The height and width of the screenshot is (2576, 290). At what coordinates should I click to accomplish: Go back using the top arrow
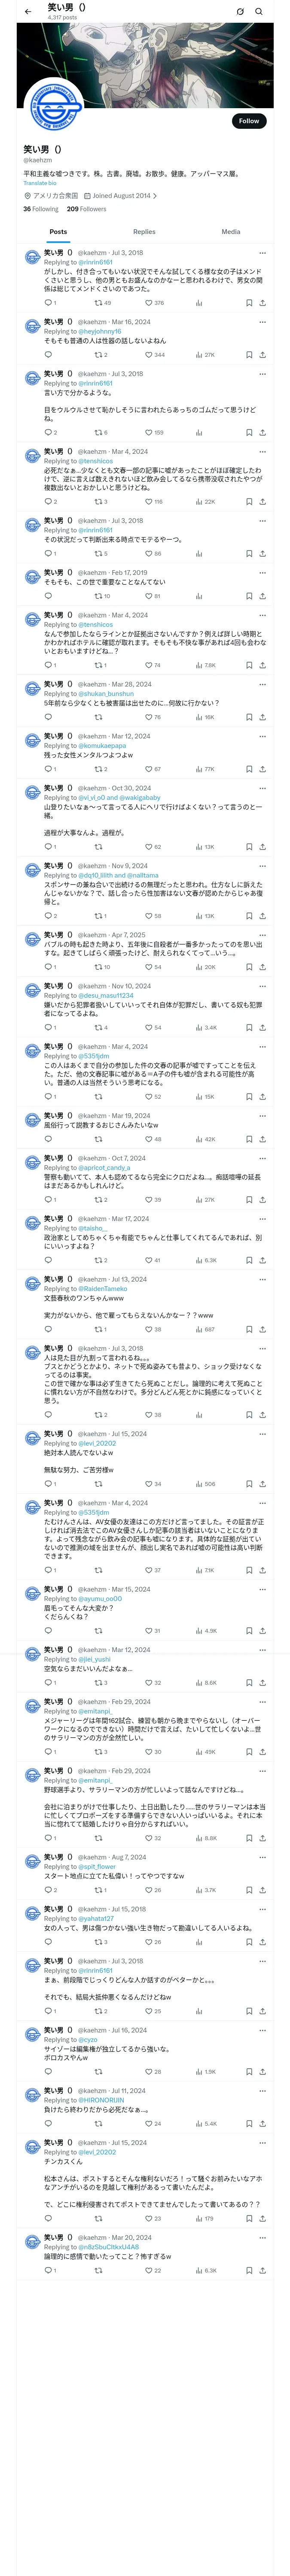click(x=28, y=12)
